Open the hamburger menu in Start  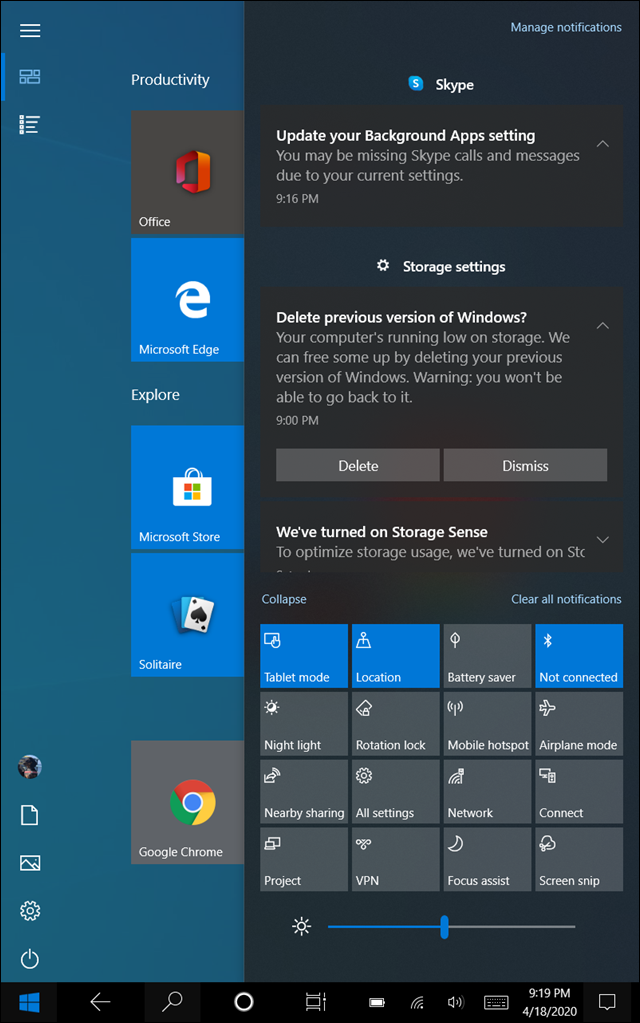[30, 31]
